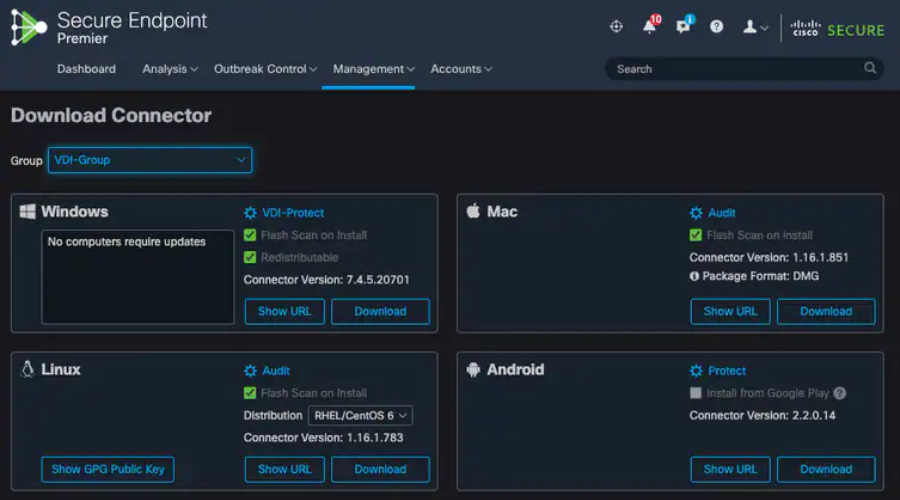Click Mac Show URL button

pos(731,311)
